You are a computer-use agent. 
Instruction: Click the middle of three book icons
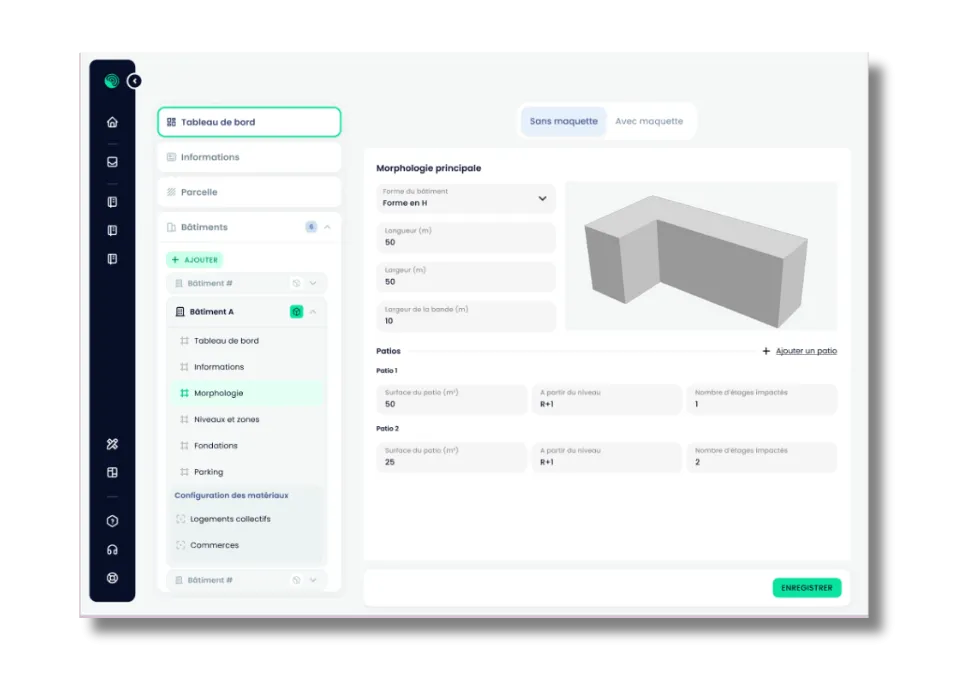(112, 231)
